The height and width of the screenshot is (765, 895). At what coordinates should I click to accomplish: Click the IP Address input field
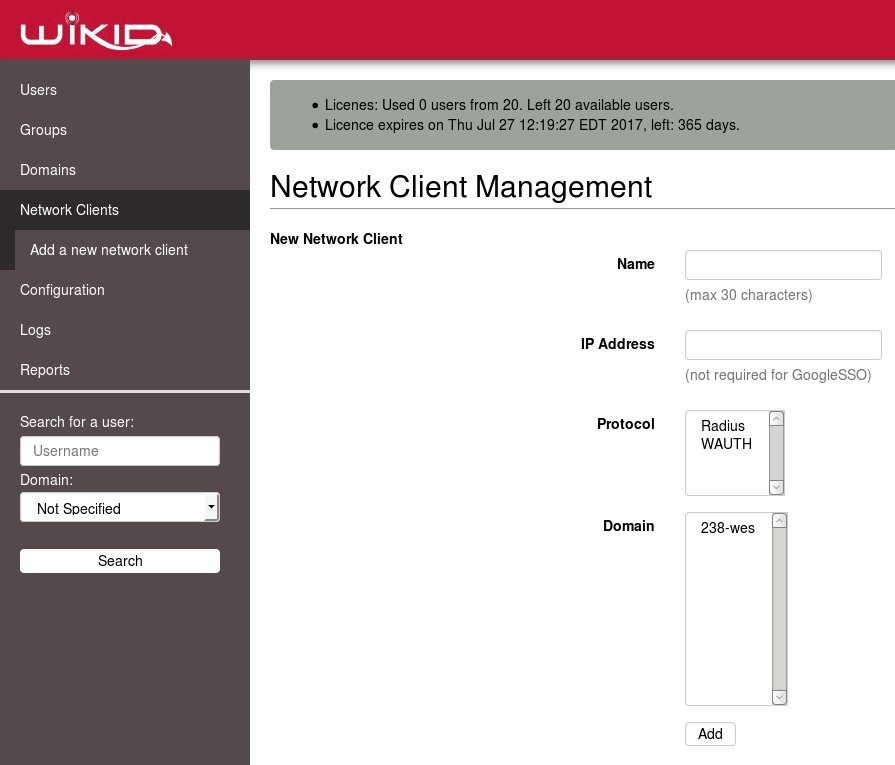point(783,344)
